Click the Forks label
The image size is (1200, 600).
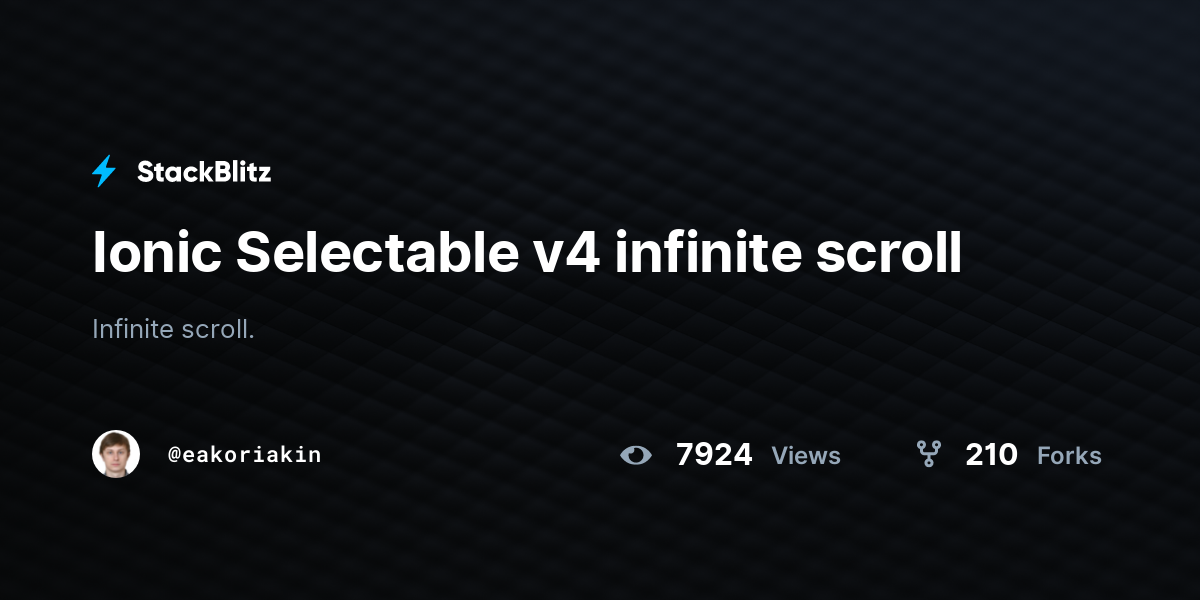coord(1069,456)
